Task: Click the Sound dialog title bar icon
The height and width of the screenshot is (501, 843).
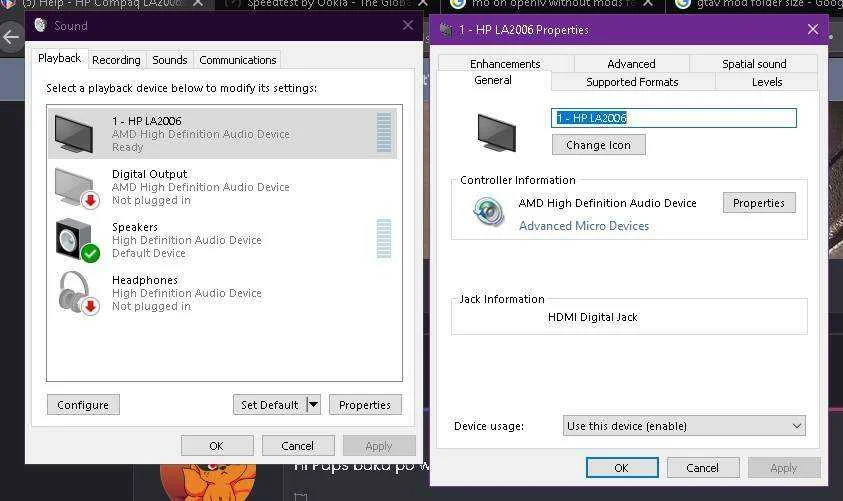Action: [40, 25]
